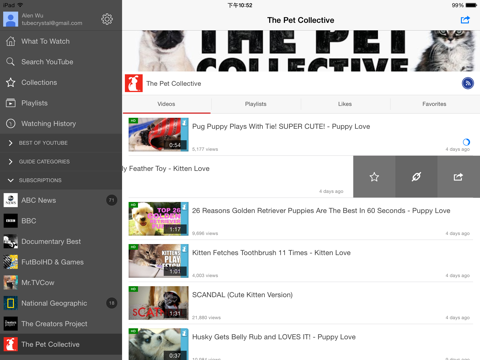
Task: Switch to the Videos tab
Action: (166, 104)
